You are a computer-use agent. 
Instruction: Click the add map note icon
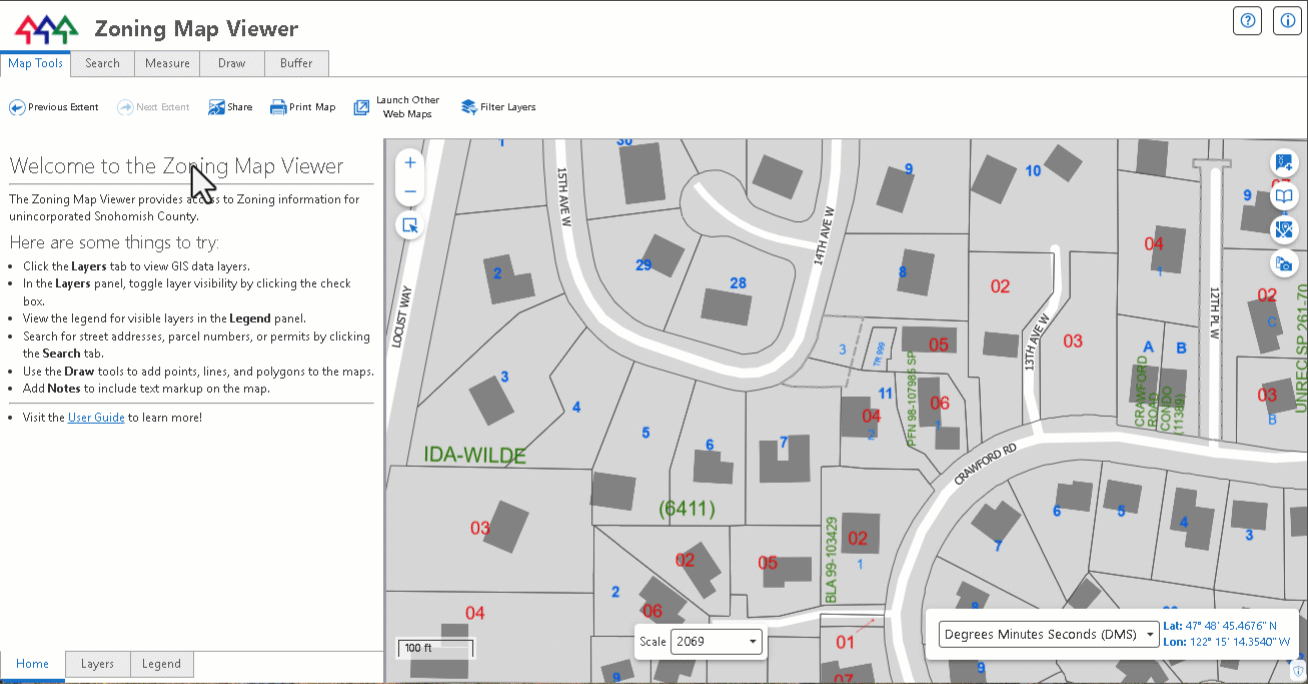(1284, 162)
